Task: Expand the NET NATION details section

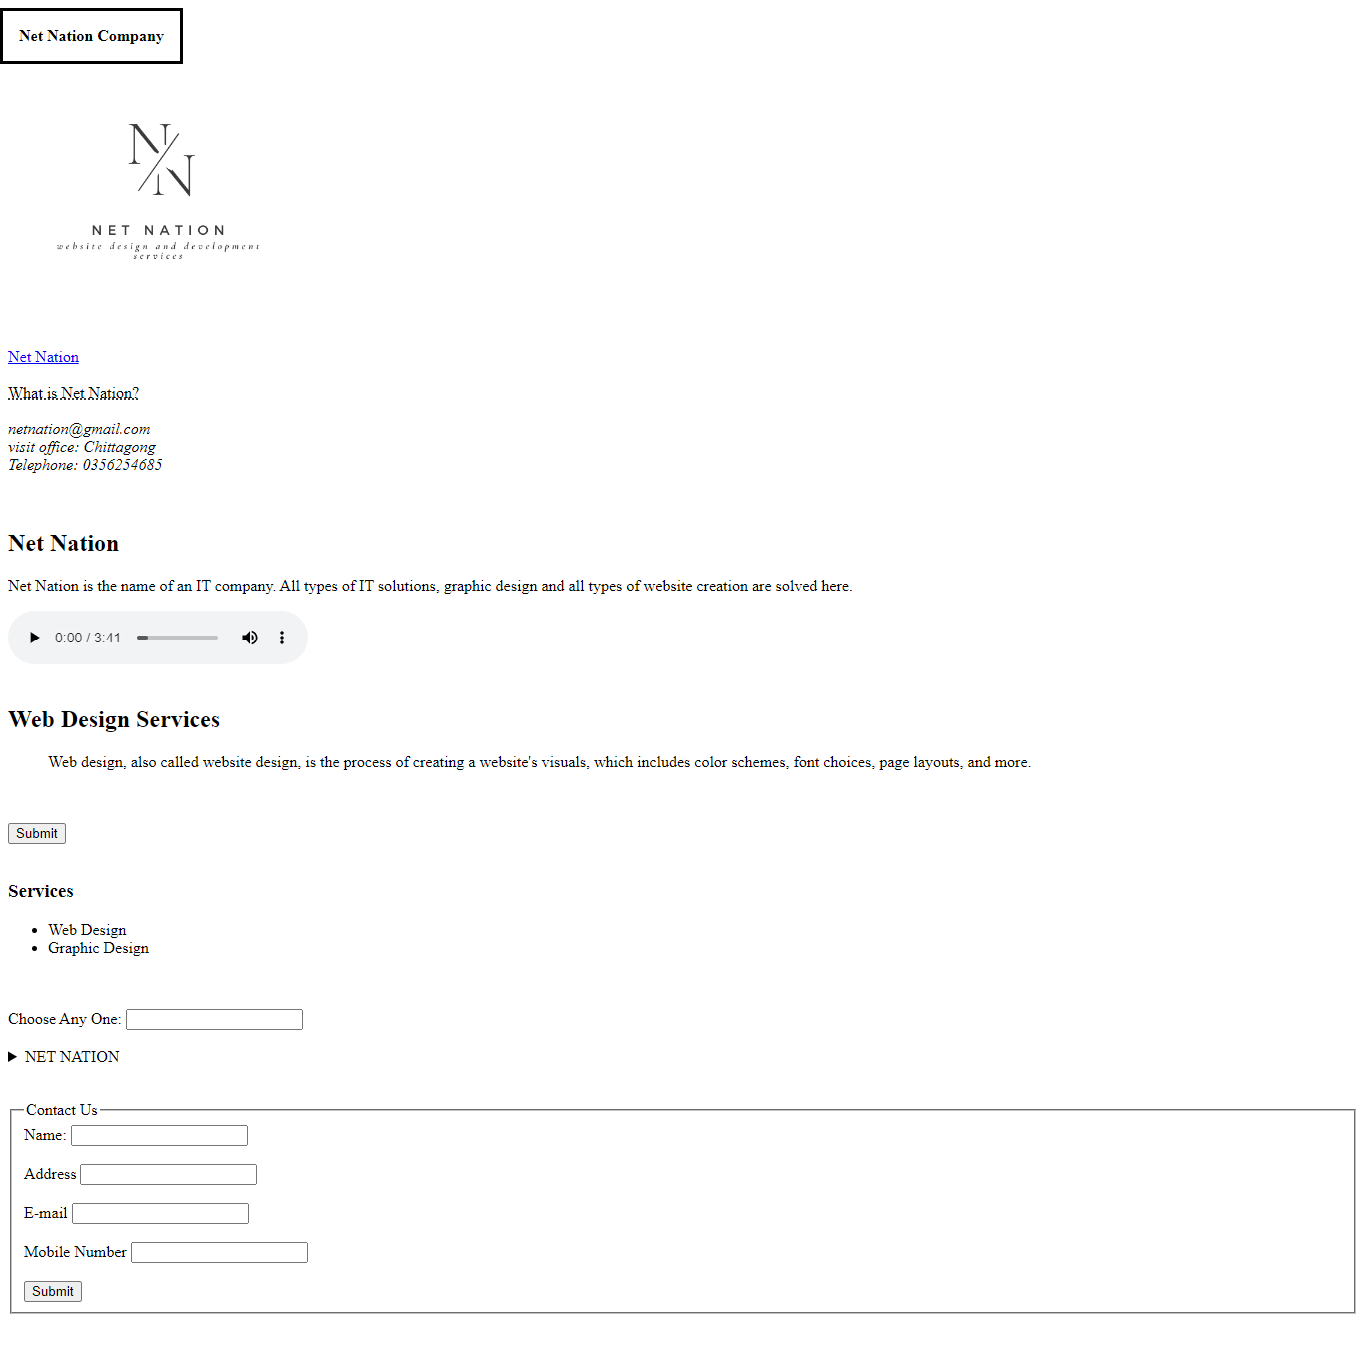Action: [x=72, y=1056]
